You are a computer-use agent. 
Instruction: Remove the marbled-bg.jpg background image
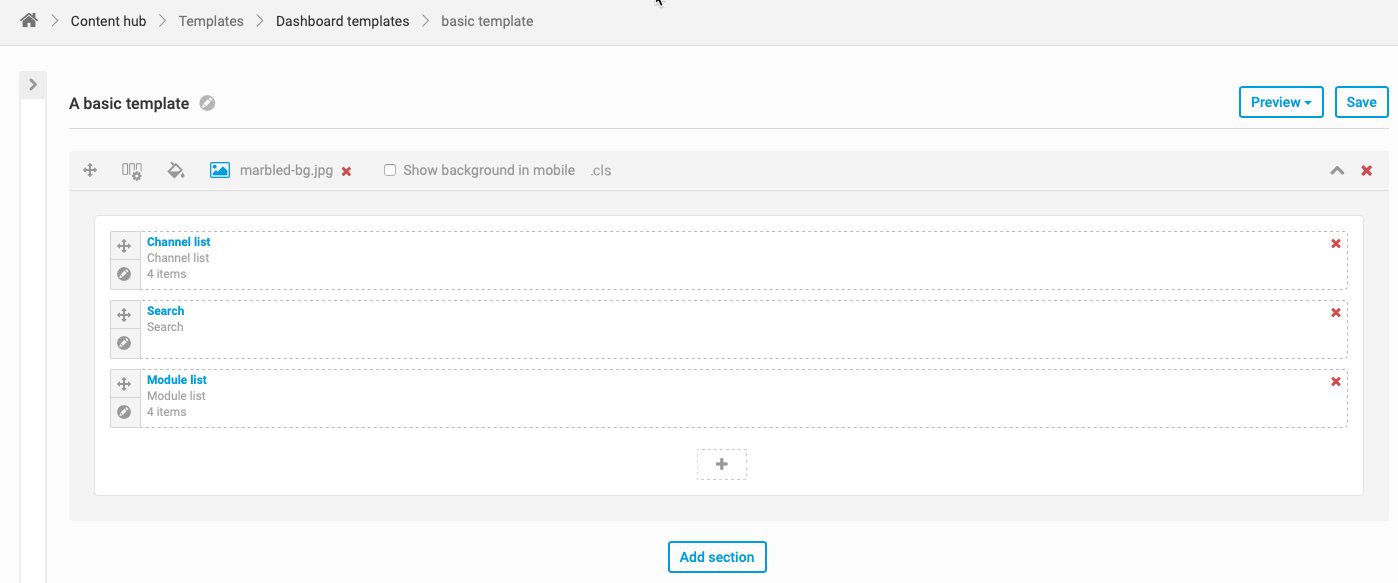coord(347,171)
